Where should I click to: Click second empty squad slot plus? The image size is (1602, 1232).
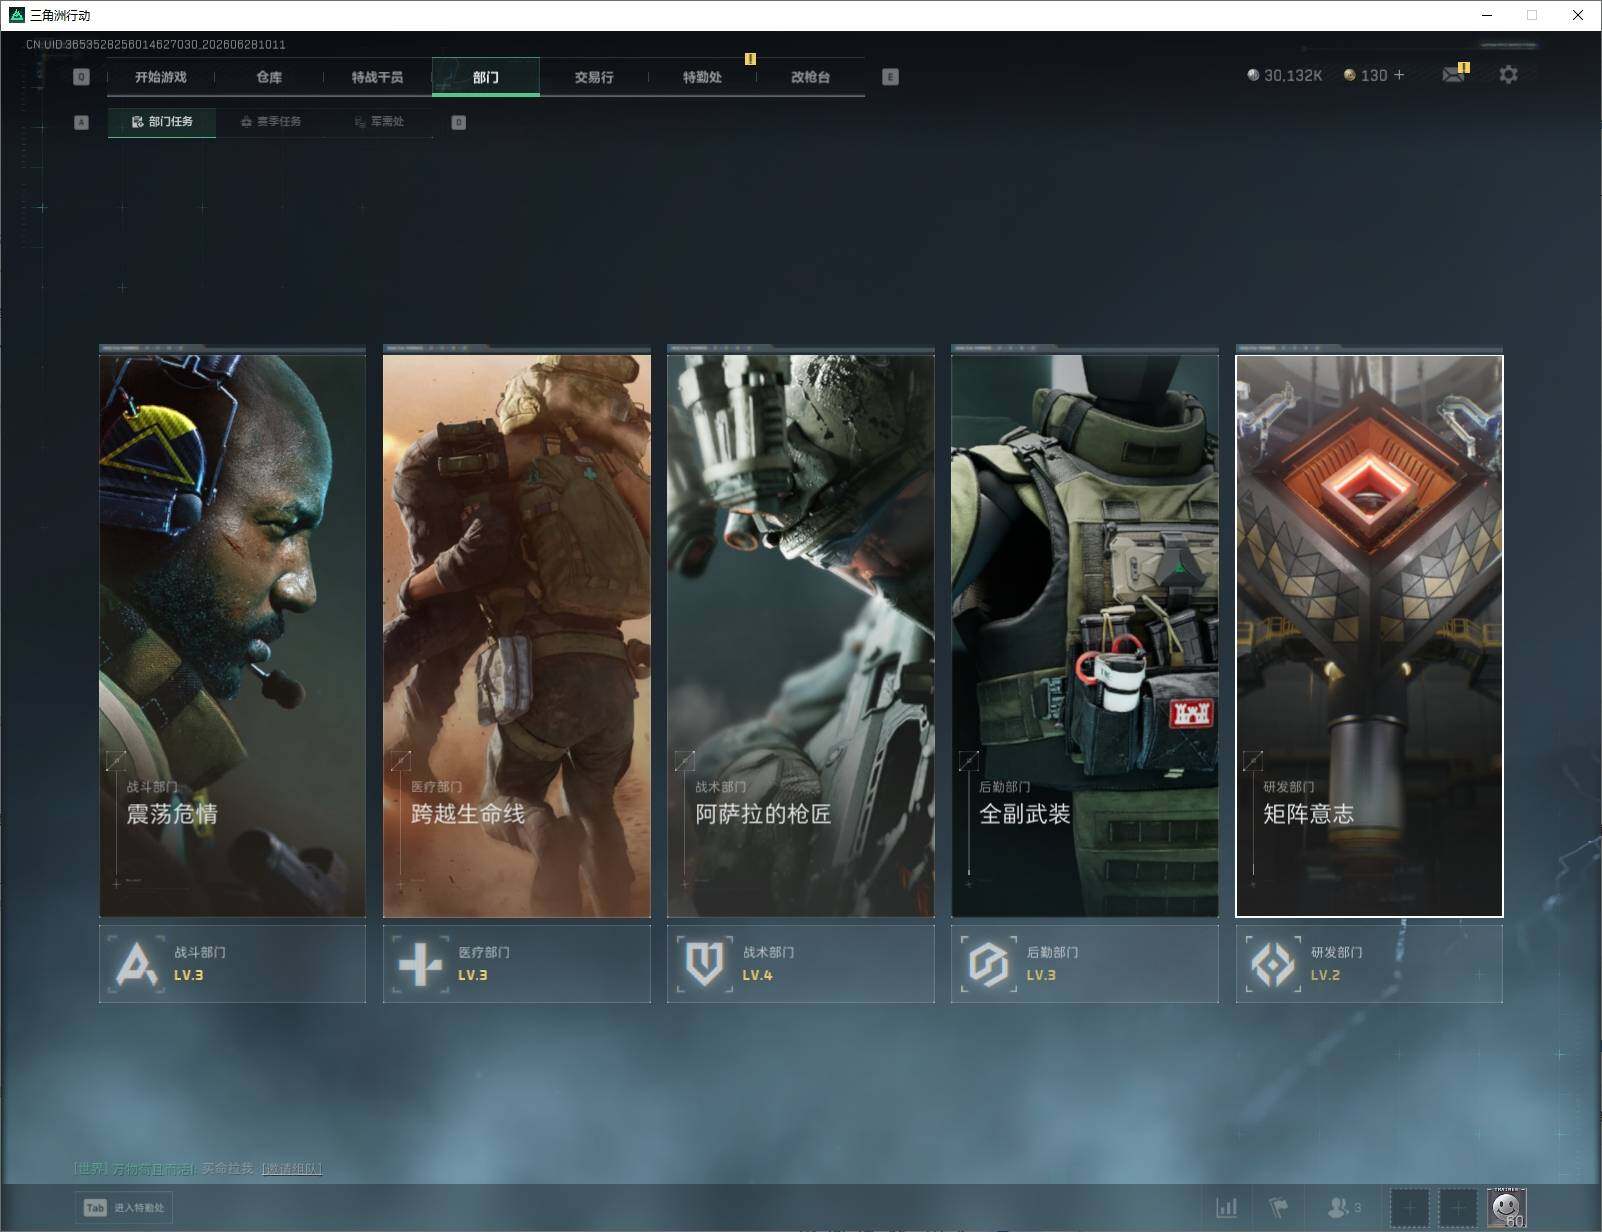(1458, 1208)
